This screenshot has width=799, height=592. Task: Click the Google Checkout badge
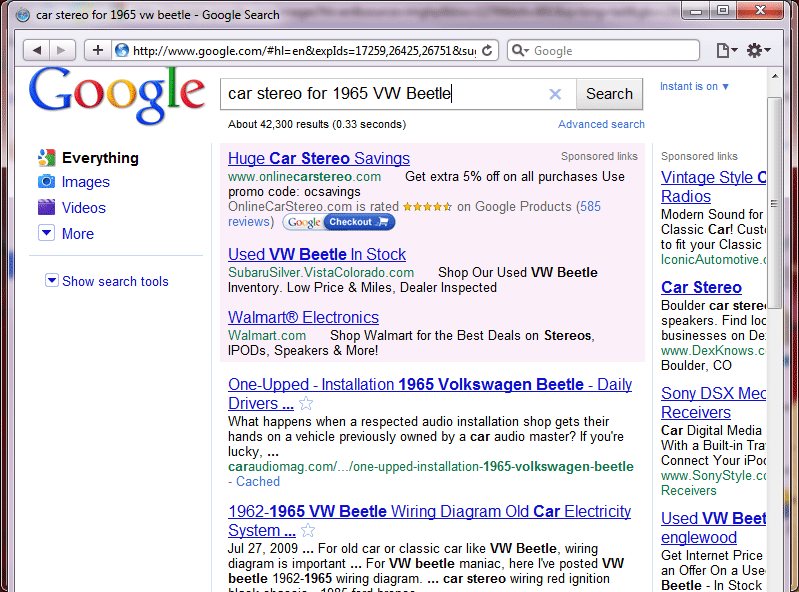pos(339,222)
